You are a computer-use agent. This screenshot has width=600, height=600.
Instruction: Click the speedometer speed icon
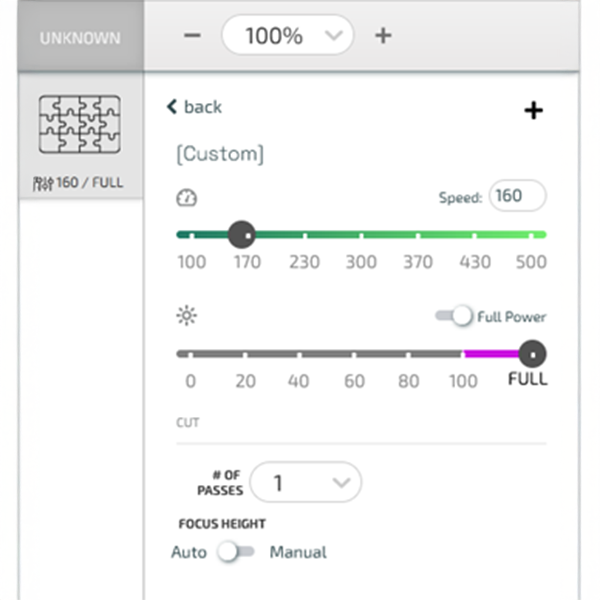[187, 198]
